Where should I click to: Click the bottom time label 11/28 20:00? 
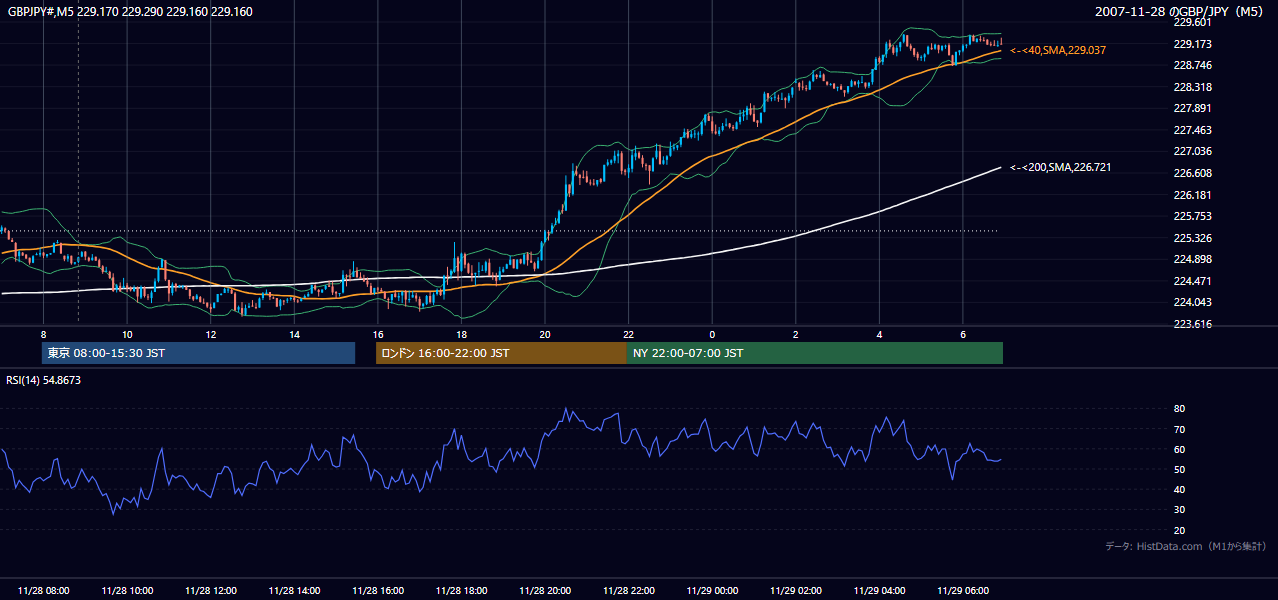[x=545, y=591]
